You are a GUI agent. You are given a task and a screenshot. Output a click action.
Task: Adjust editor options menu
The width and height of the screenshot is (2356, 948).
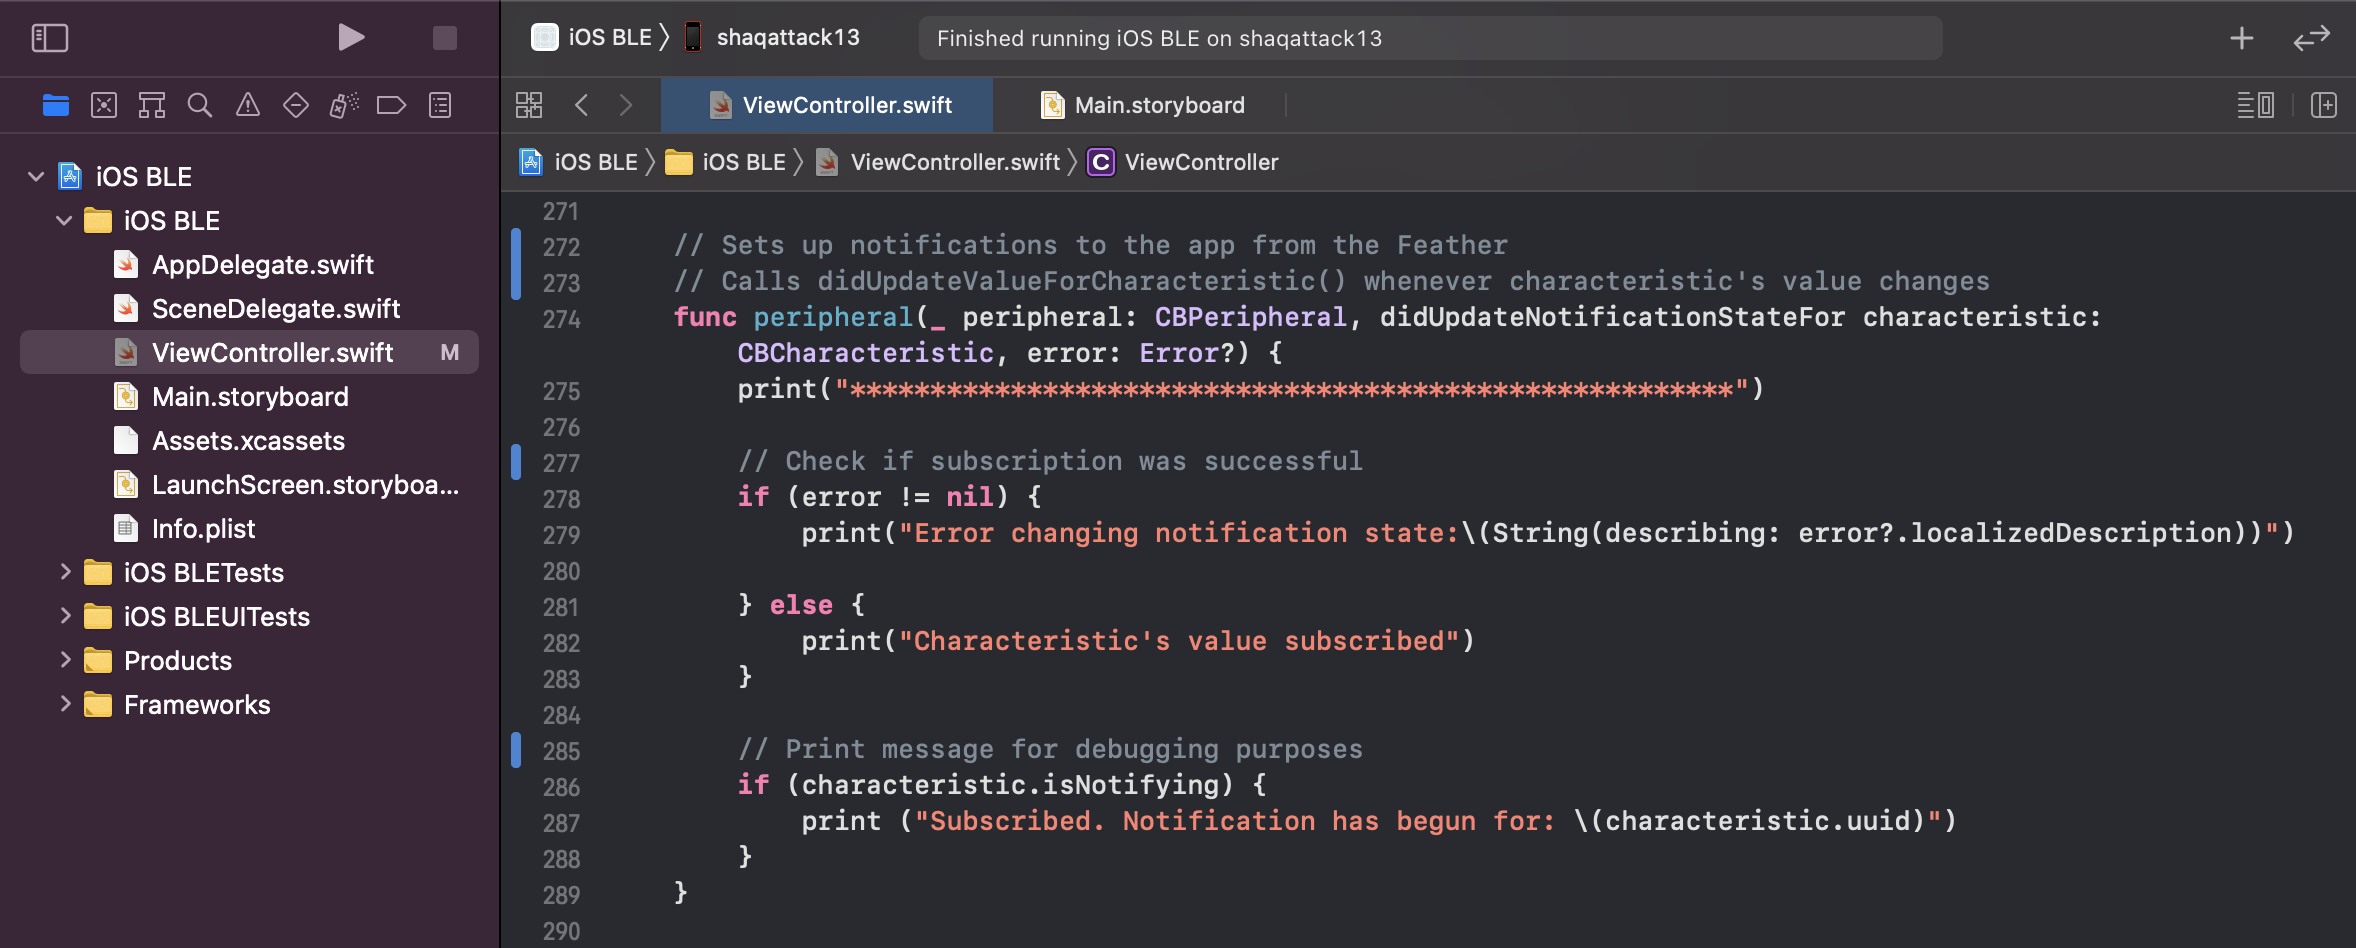click(x=2256, y=105)
